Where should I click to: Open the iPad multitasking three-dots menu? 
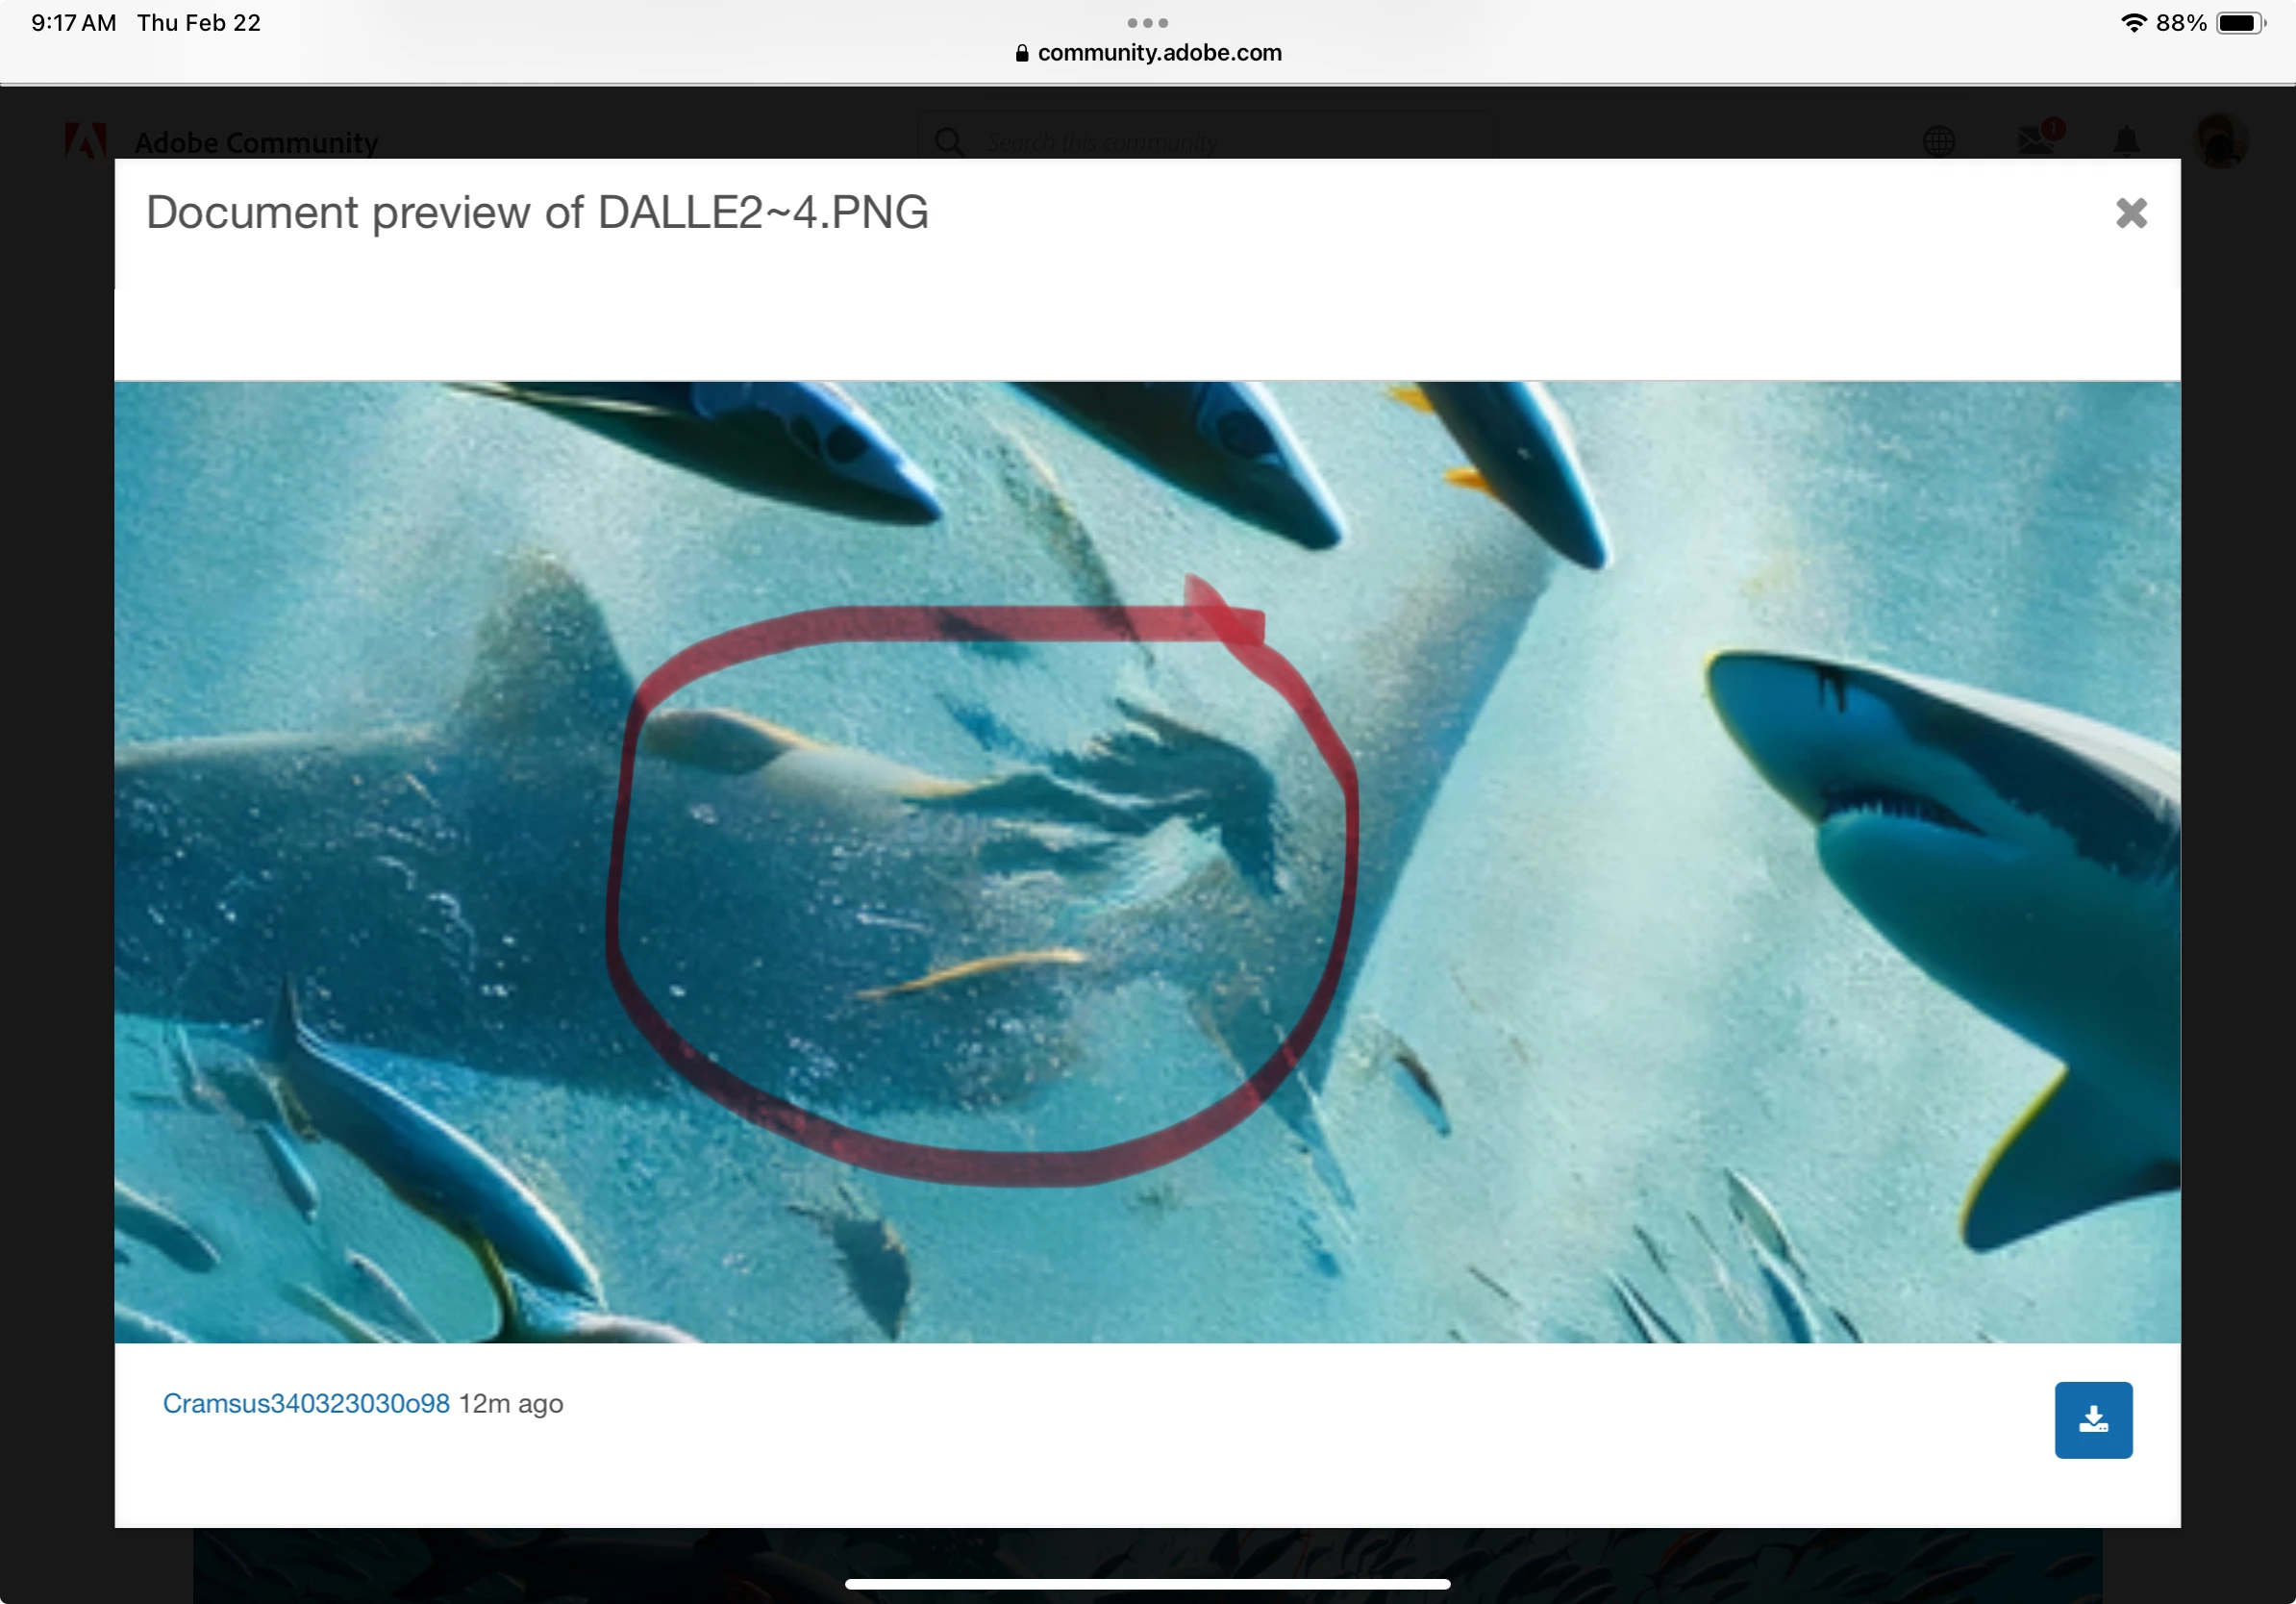pyautogui.click(x=1147, y=22)
